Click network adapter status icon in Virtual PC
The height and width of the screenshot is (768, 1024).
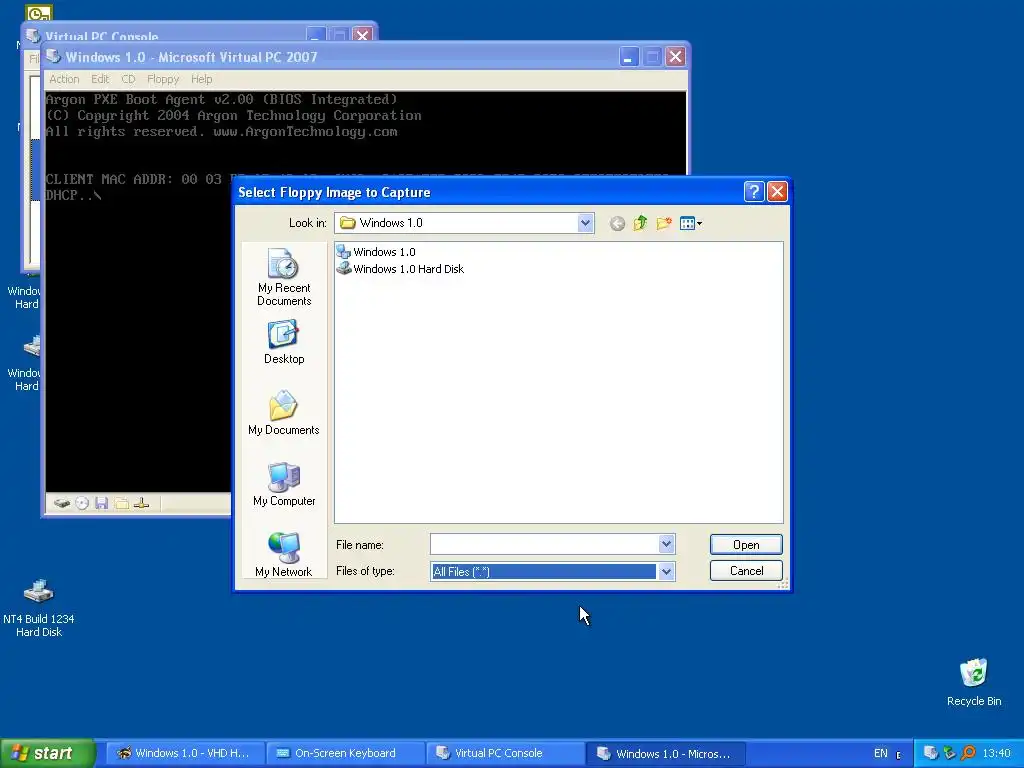[141, 503]
